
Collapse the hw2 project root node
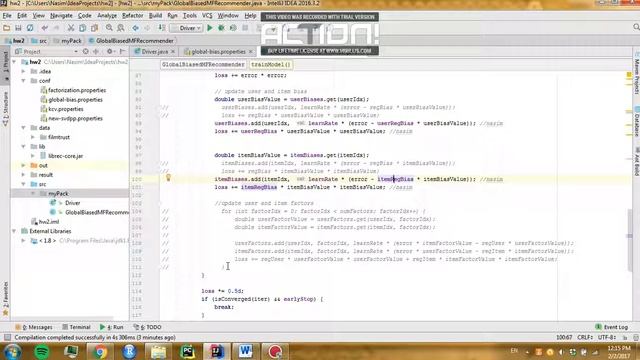tap(15, 62)
